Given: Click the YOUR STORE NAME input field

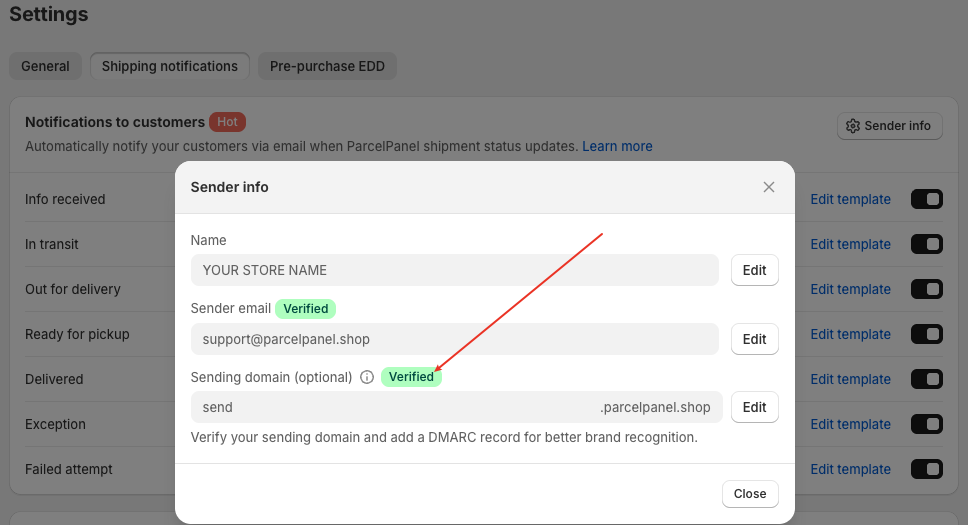Looking at the screenshot, I should 454,270.
